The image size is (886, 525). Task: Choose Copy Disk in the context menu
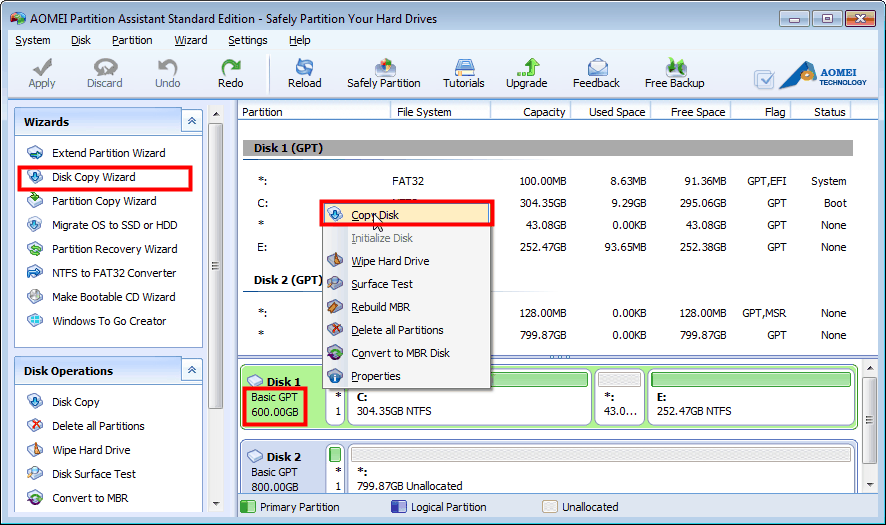coord(406,214)
